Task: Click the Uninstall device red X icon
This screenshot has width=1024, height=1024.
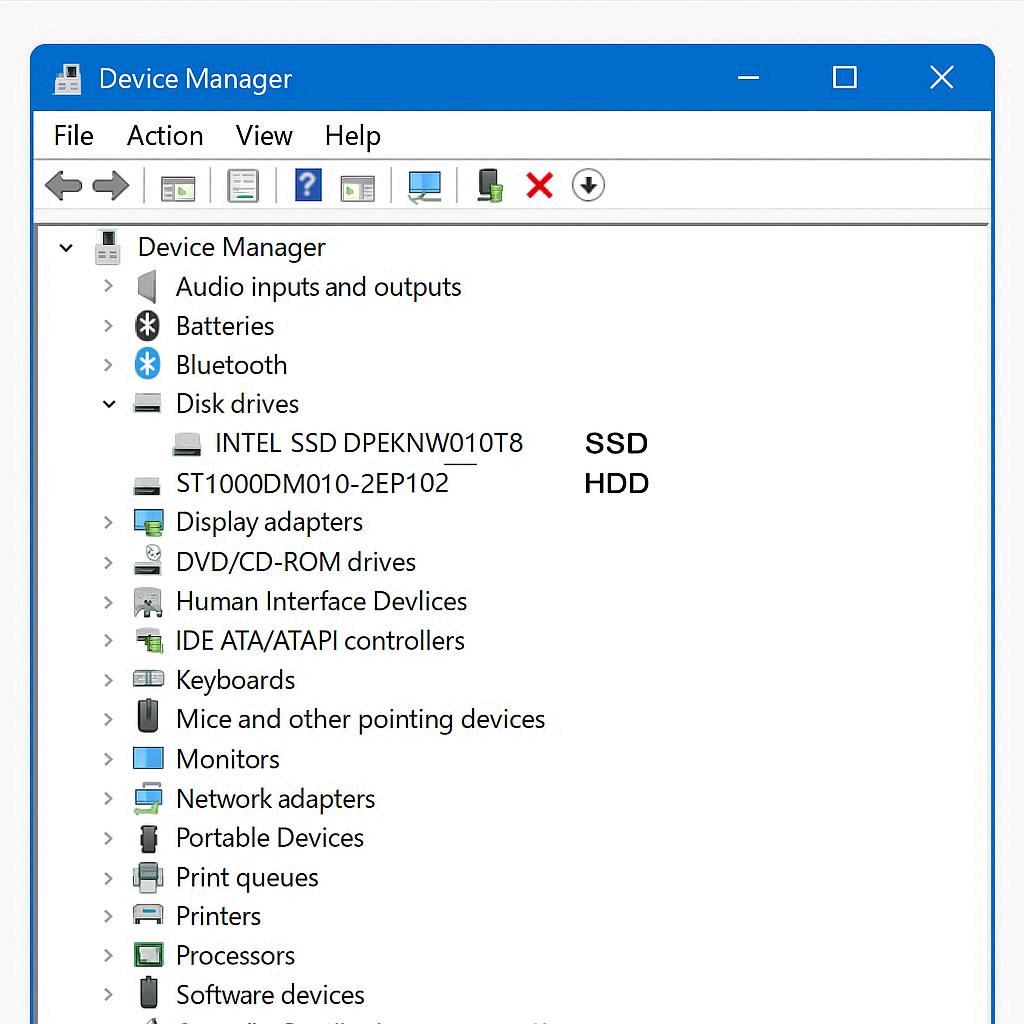Action: [539, 185]
